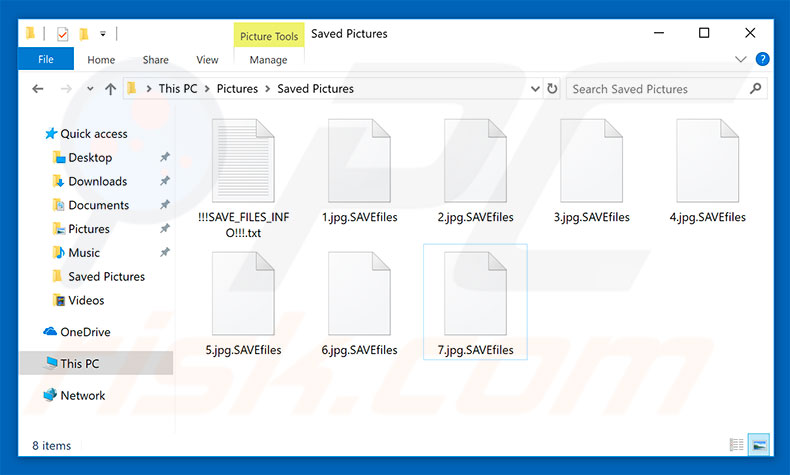The width and height of the screenshot is (790, 475).
Task: Switch to large icons view
Action: 759,444
